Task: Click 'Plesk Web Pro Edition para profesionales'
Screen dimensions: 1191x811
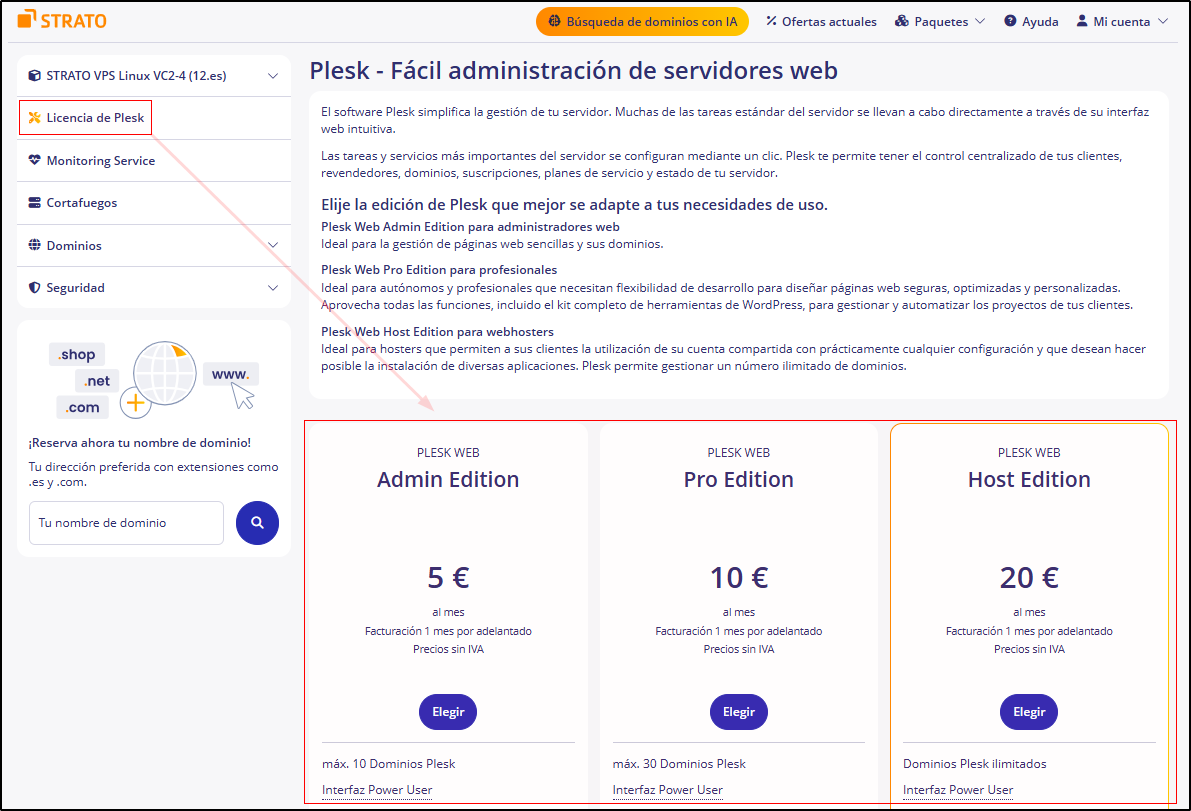Action: (439, 270)
